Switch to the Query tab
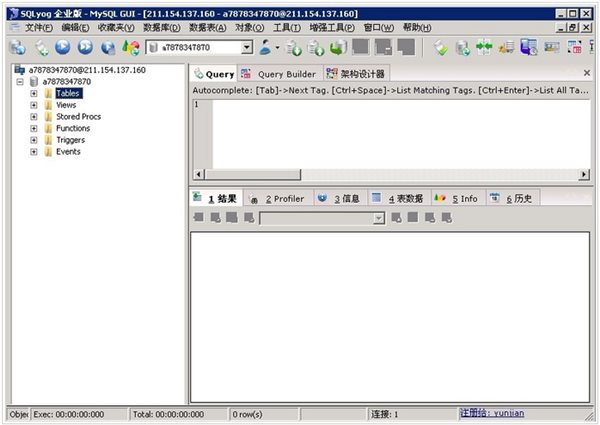Image resolution: width=600 pixels, height=425 pixels. [x=214, y=74]
